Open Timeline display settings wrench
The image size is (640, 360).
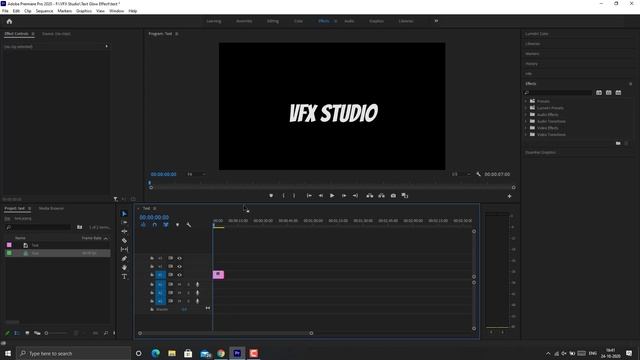(189, 225)
